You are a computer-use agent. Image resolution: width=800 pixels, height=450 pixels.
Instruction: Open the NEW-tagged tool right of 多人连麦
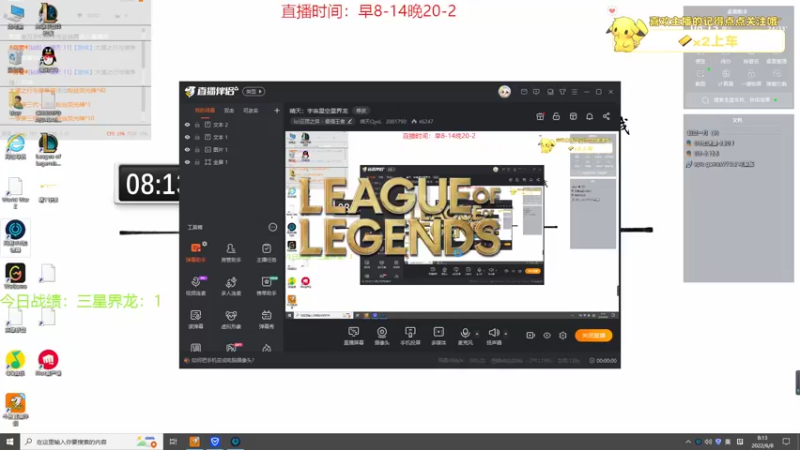pyautogui.click(x=266, y=286)
